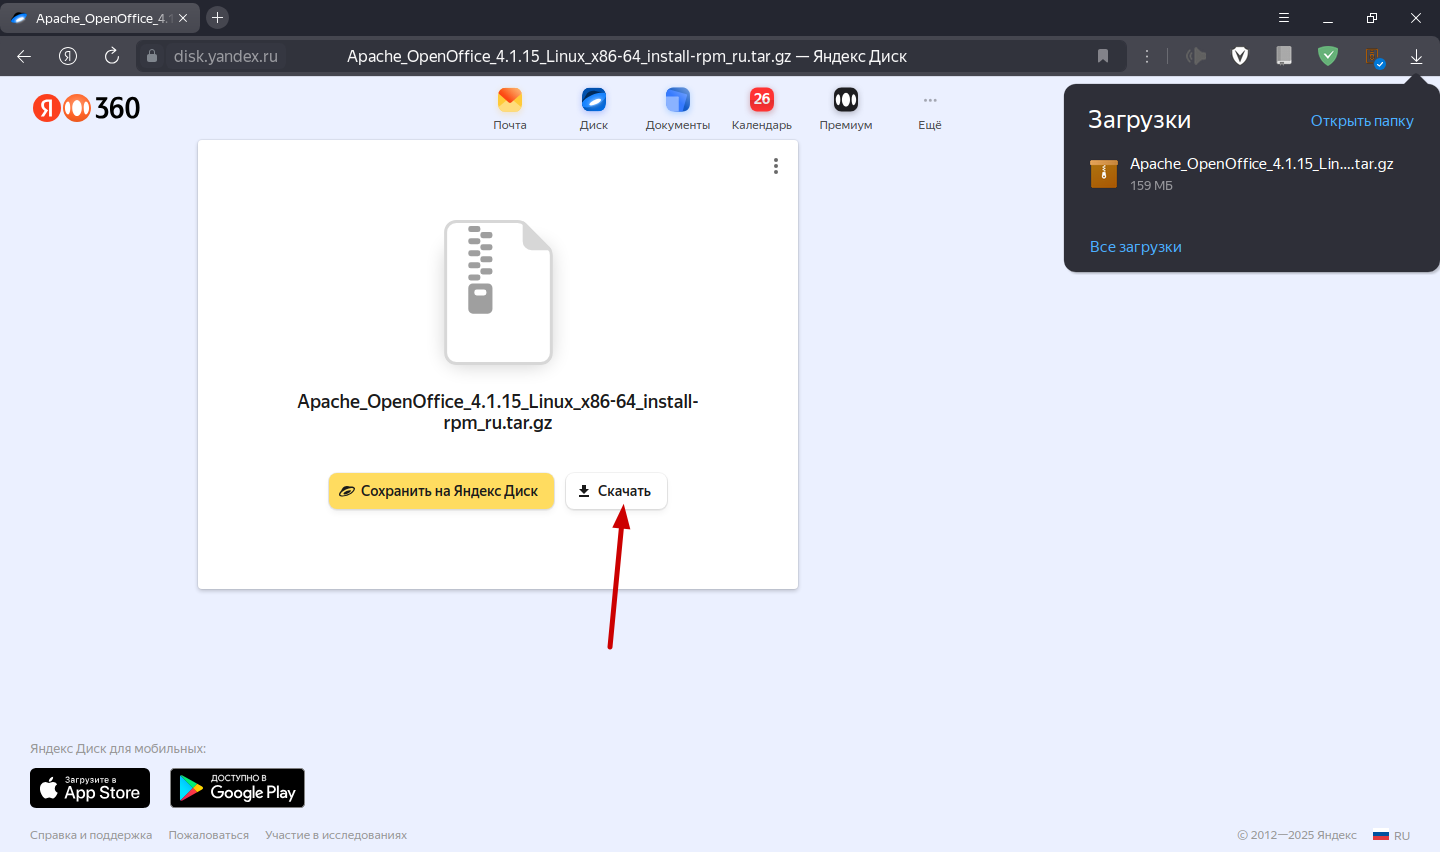1440x852 pixels.
Task: Click the Скачать download button
Action: click(x=616, y=491)
